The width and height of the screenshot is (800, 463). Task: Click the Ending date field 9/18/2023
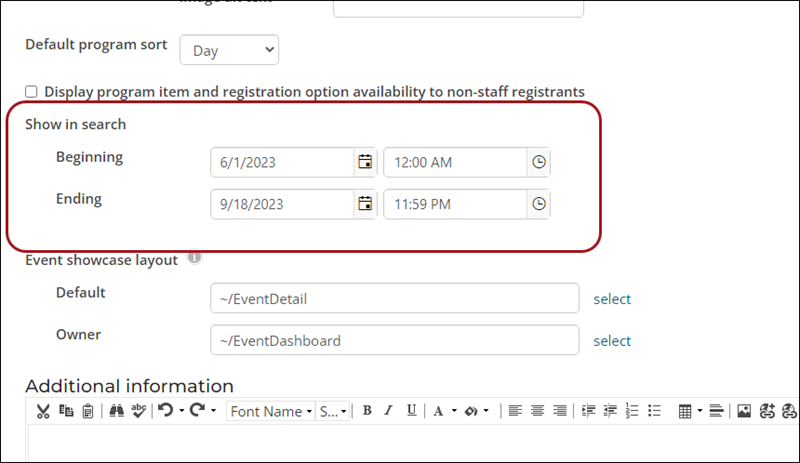coord(282,204)
